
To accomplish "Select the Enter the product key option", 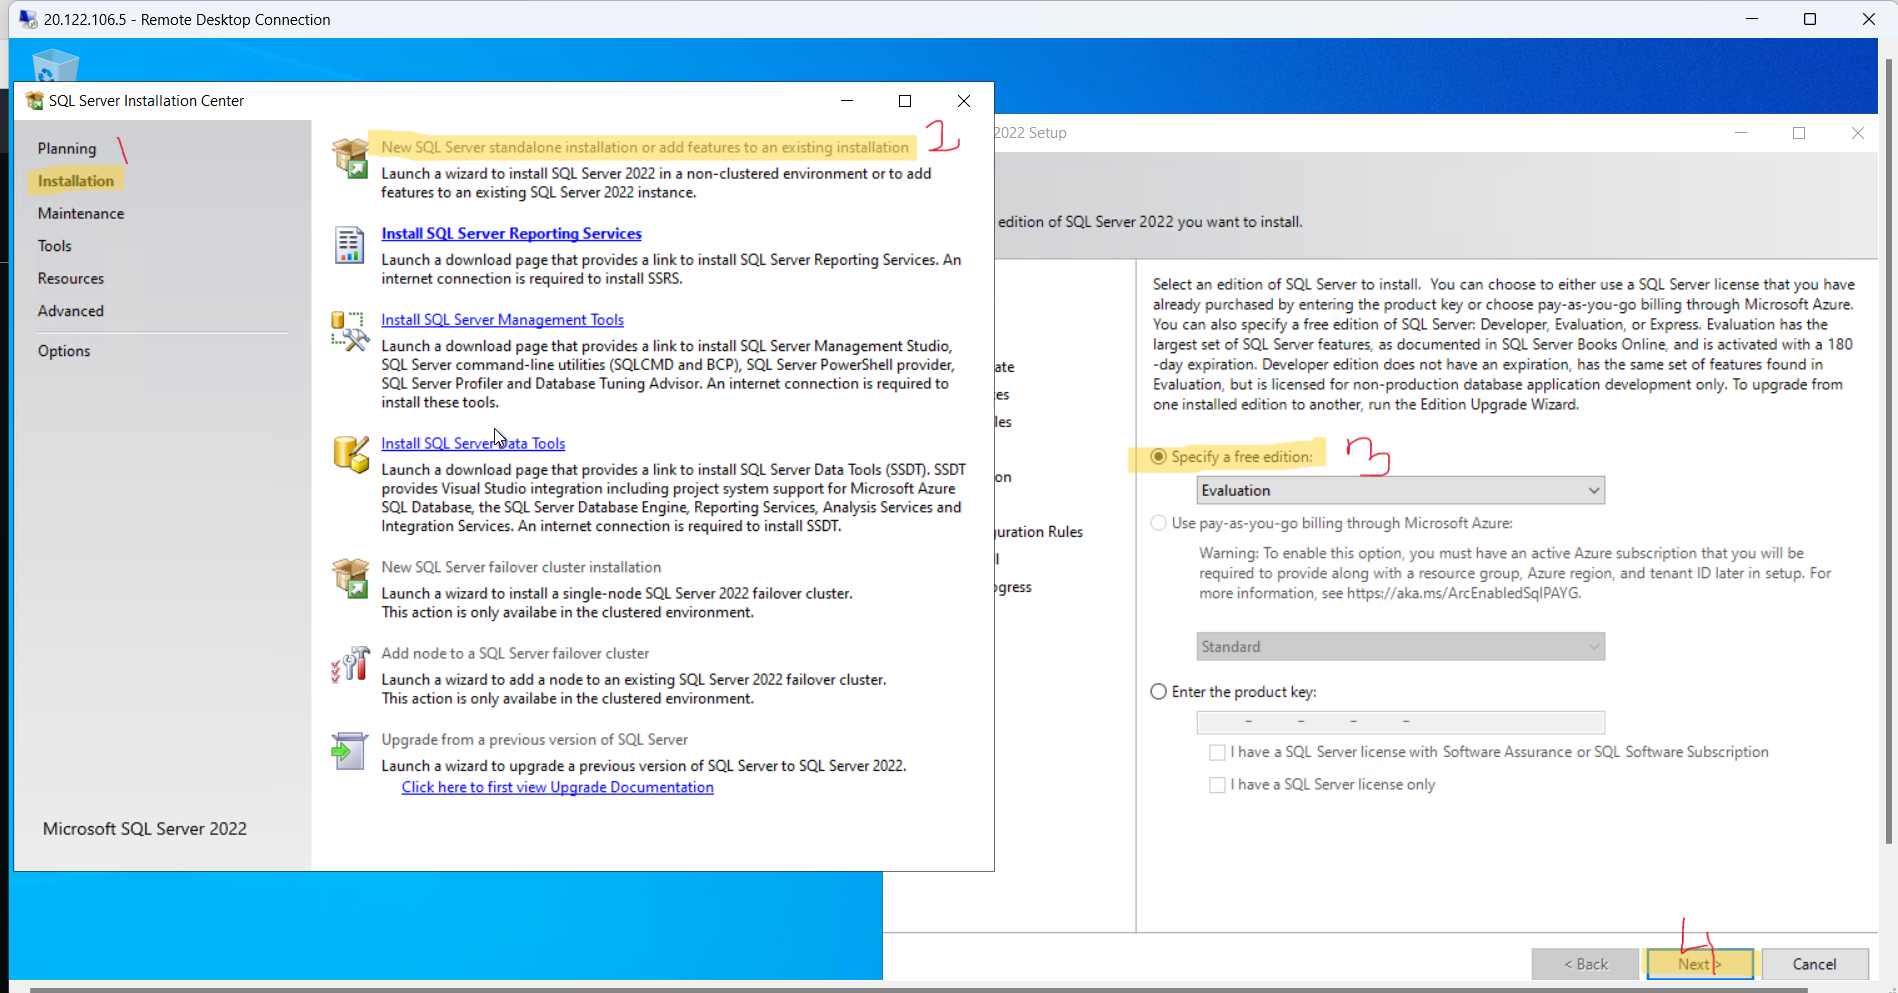I will click(1158, 692).
